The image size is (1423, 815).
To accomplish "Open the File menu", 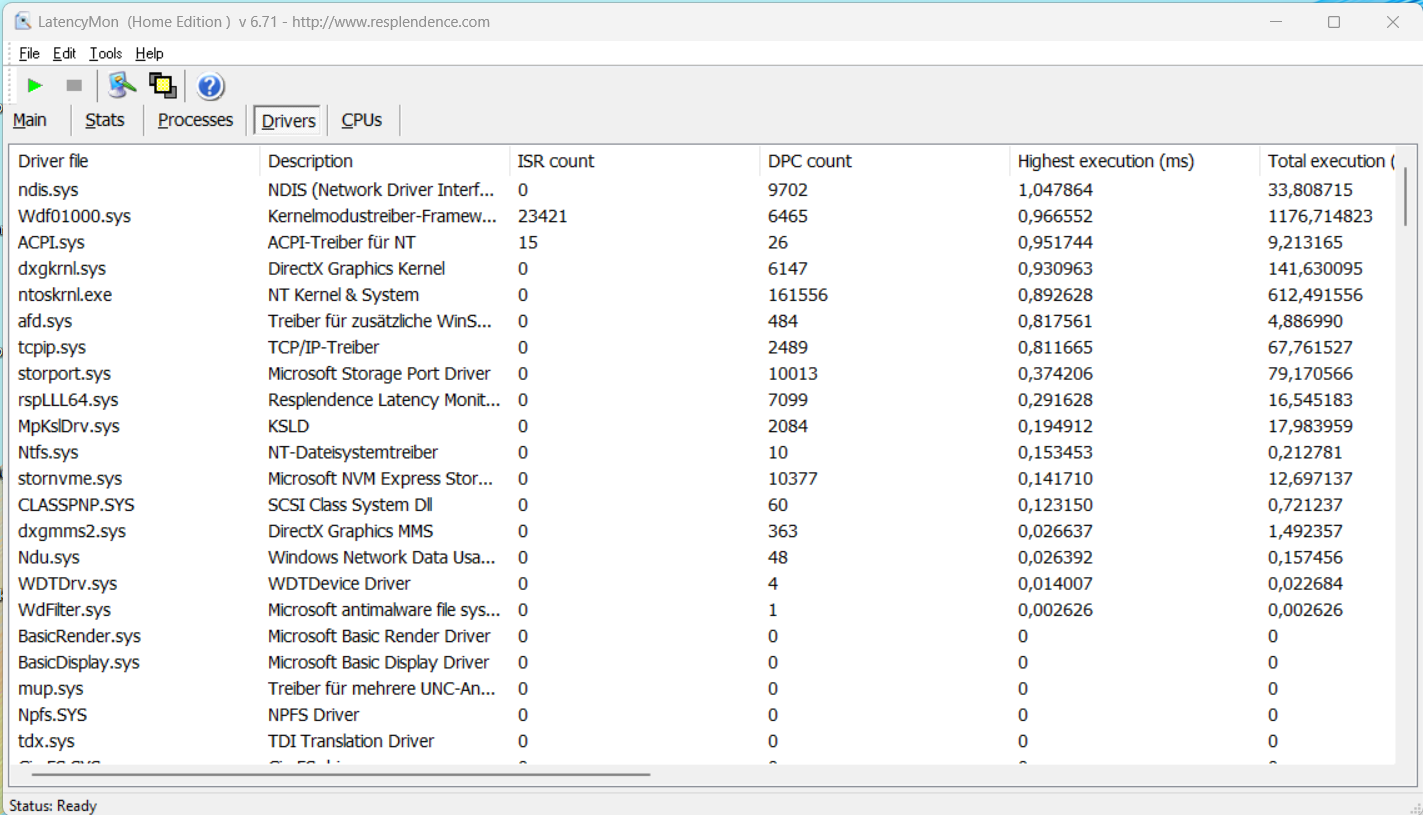I will [29, 54].
